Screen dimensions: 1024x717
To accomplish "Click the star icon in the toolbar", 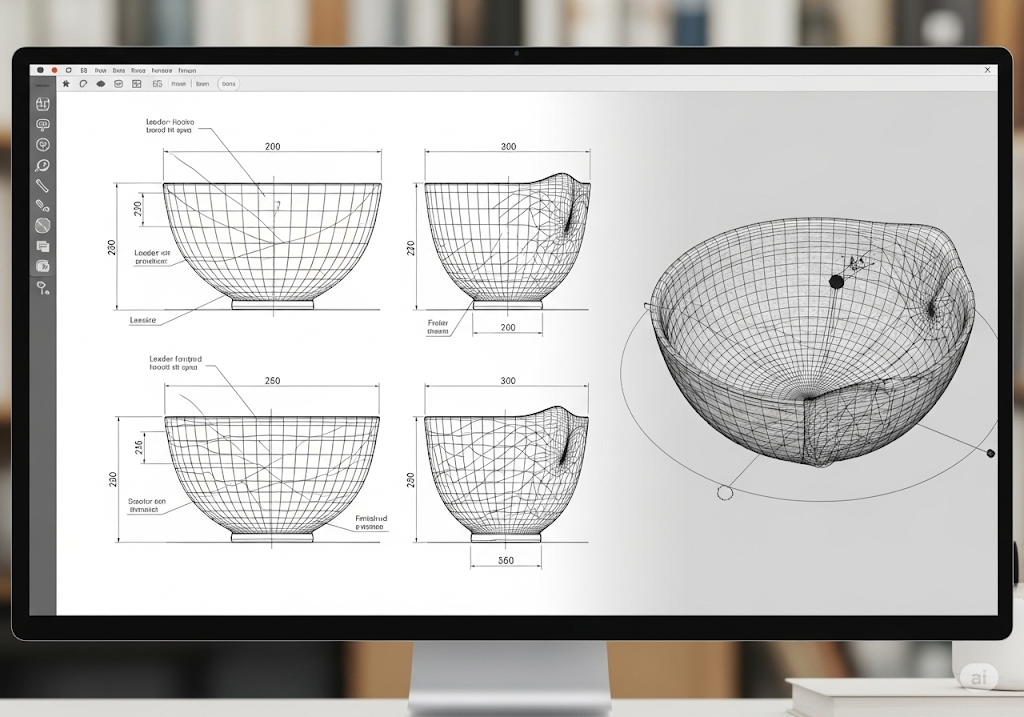I will coord(66,85).
